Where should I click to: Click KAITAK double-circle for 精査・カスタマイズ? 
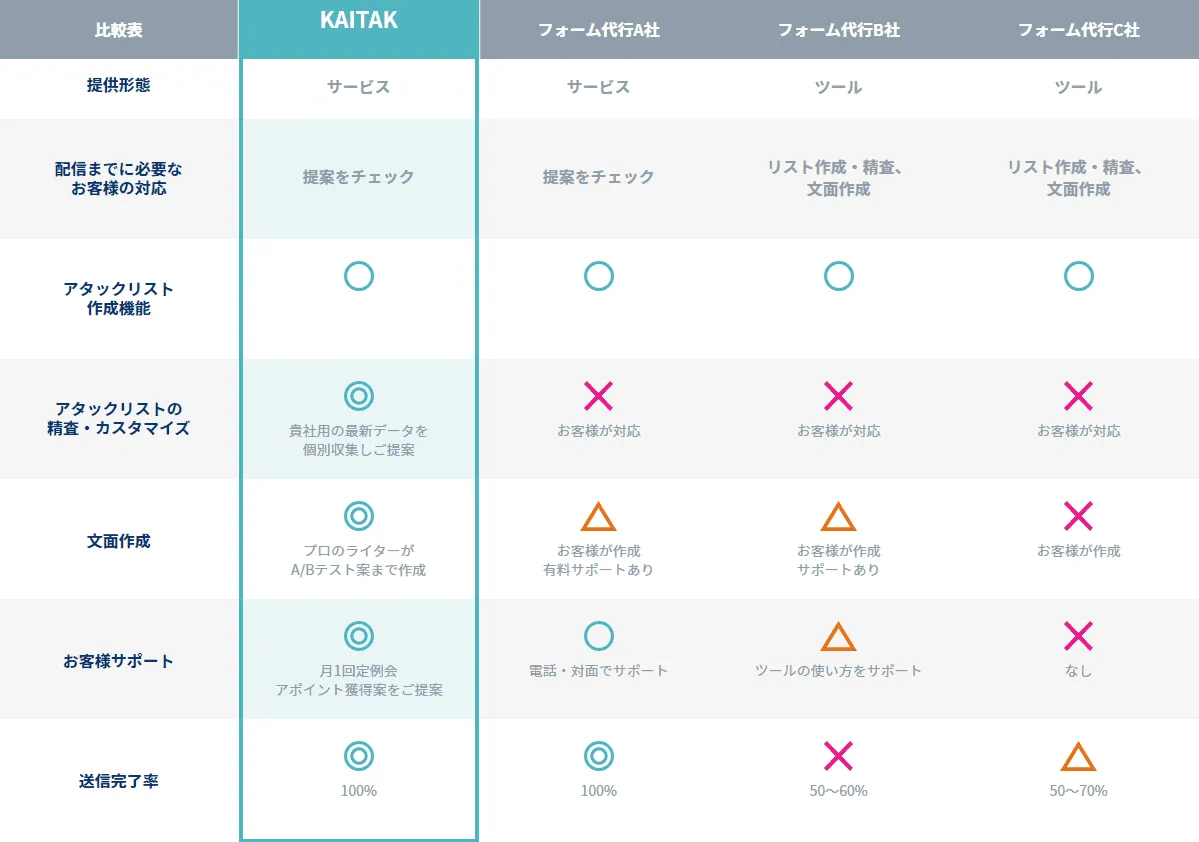pyautogui.click(x=358, y=396)
